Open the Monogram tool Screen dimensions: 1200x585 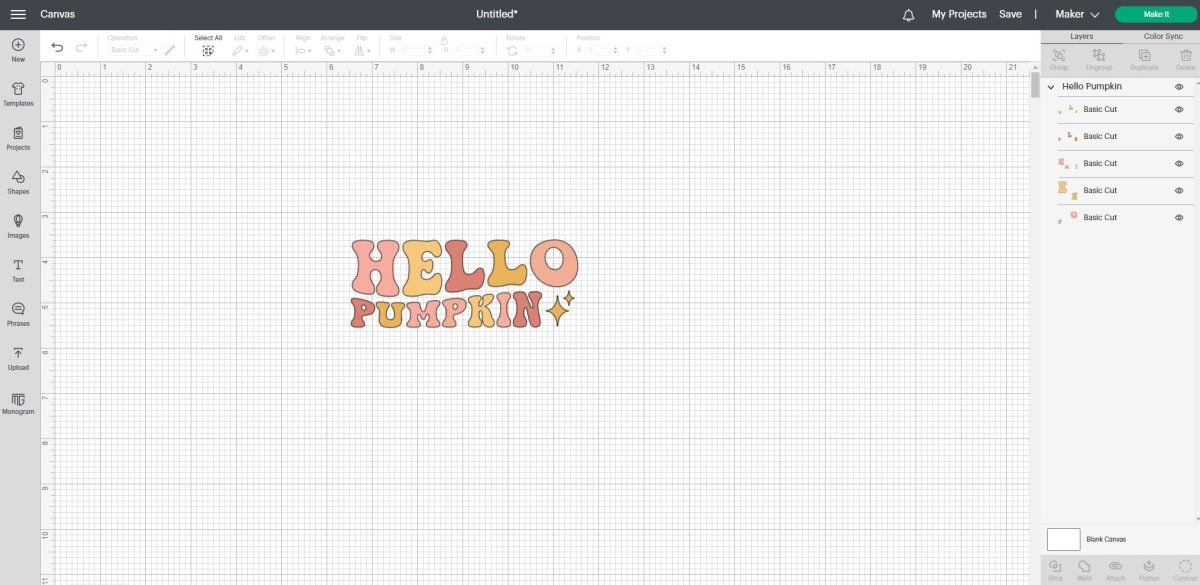pyautogui.click(x=18, y=402)
